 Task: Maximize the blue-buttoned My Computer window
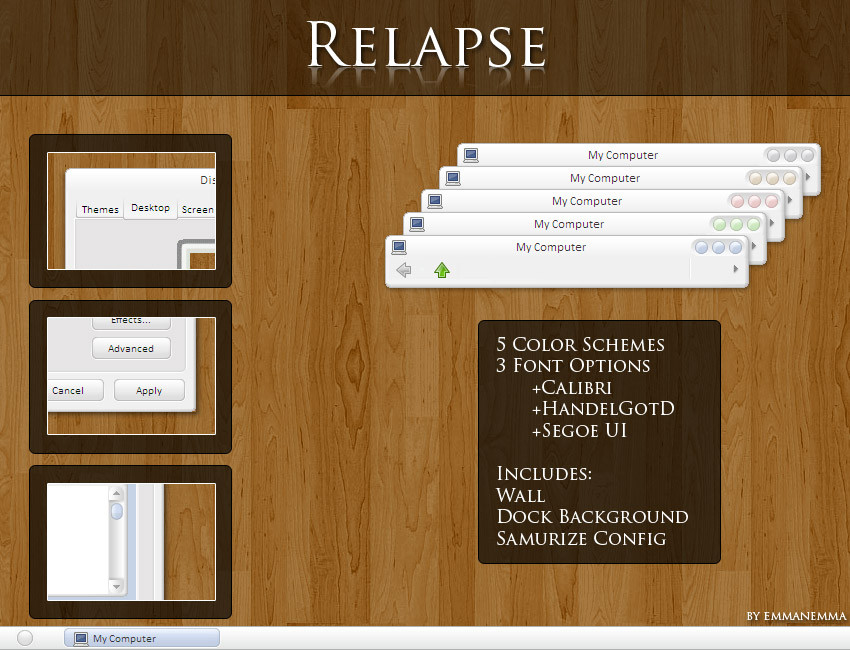pos(719,248)
